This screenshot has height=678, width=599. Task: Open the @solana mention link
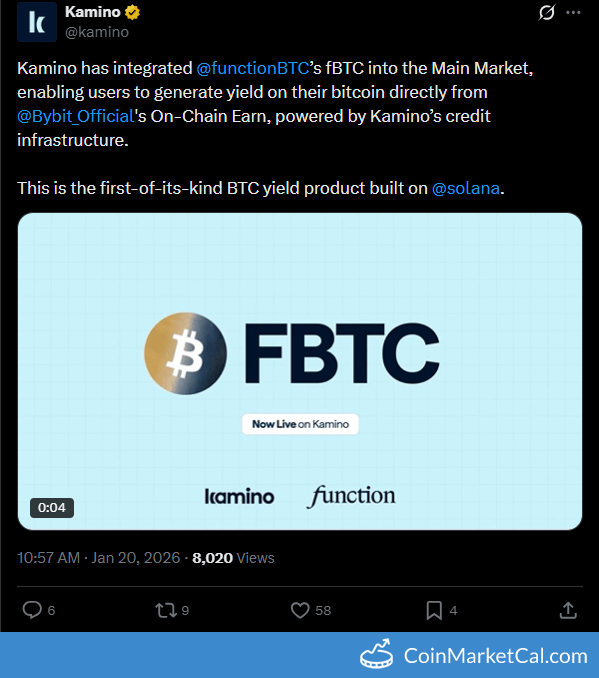(466, 189)
